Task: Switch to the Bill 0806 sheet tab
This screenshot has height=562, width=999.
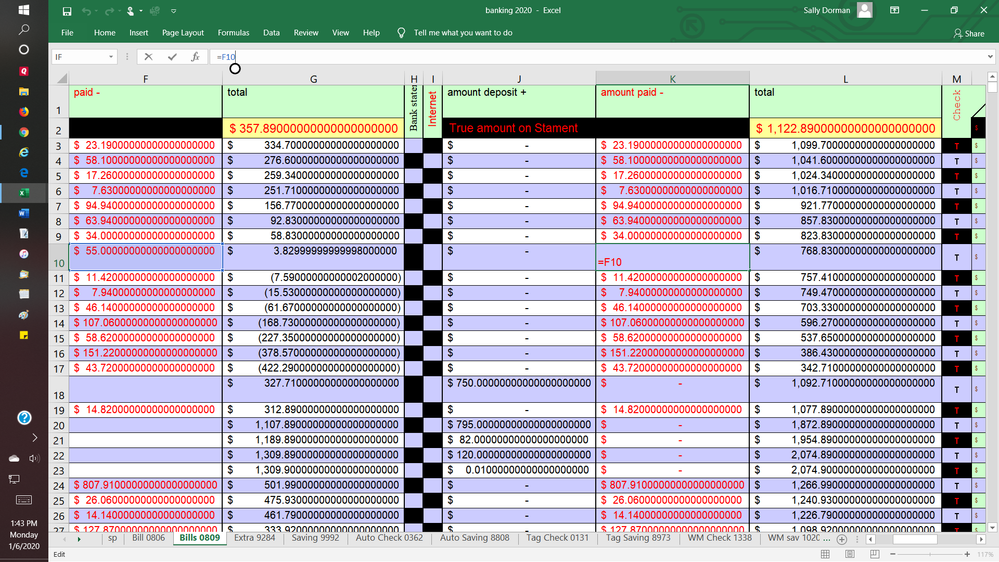Action: point(148,538)
